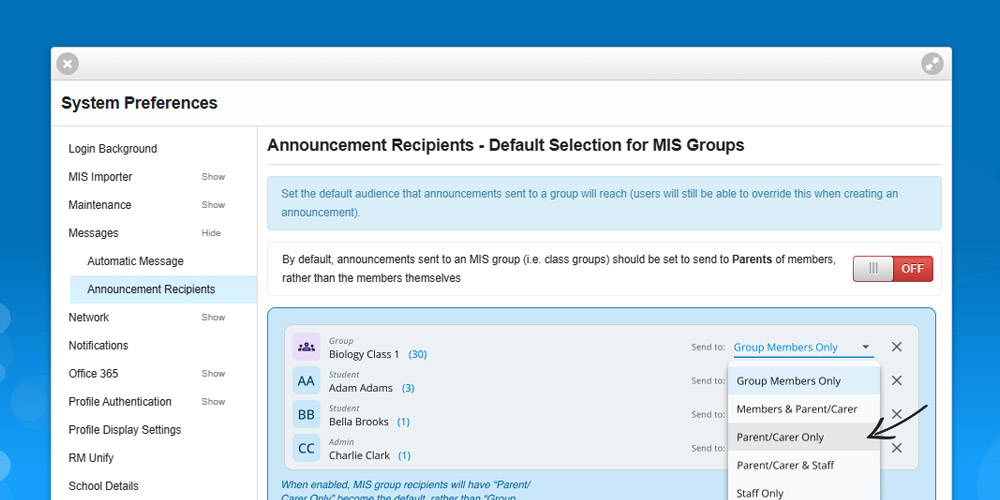Viewport: 1000px width, 500px height.
Task: Remove the Charlie Clark recipient row
Action: pos(897,448)
